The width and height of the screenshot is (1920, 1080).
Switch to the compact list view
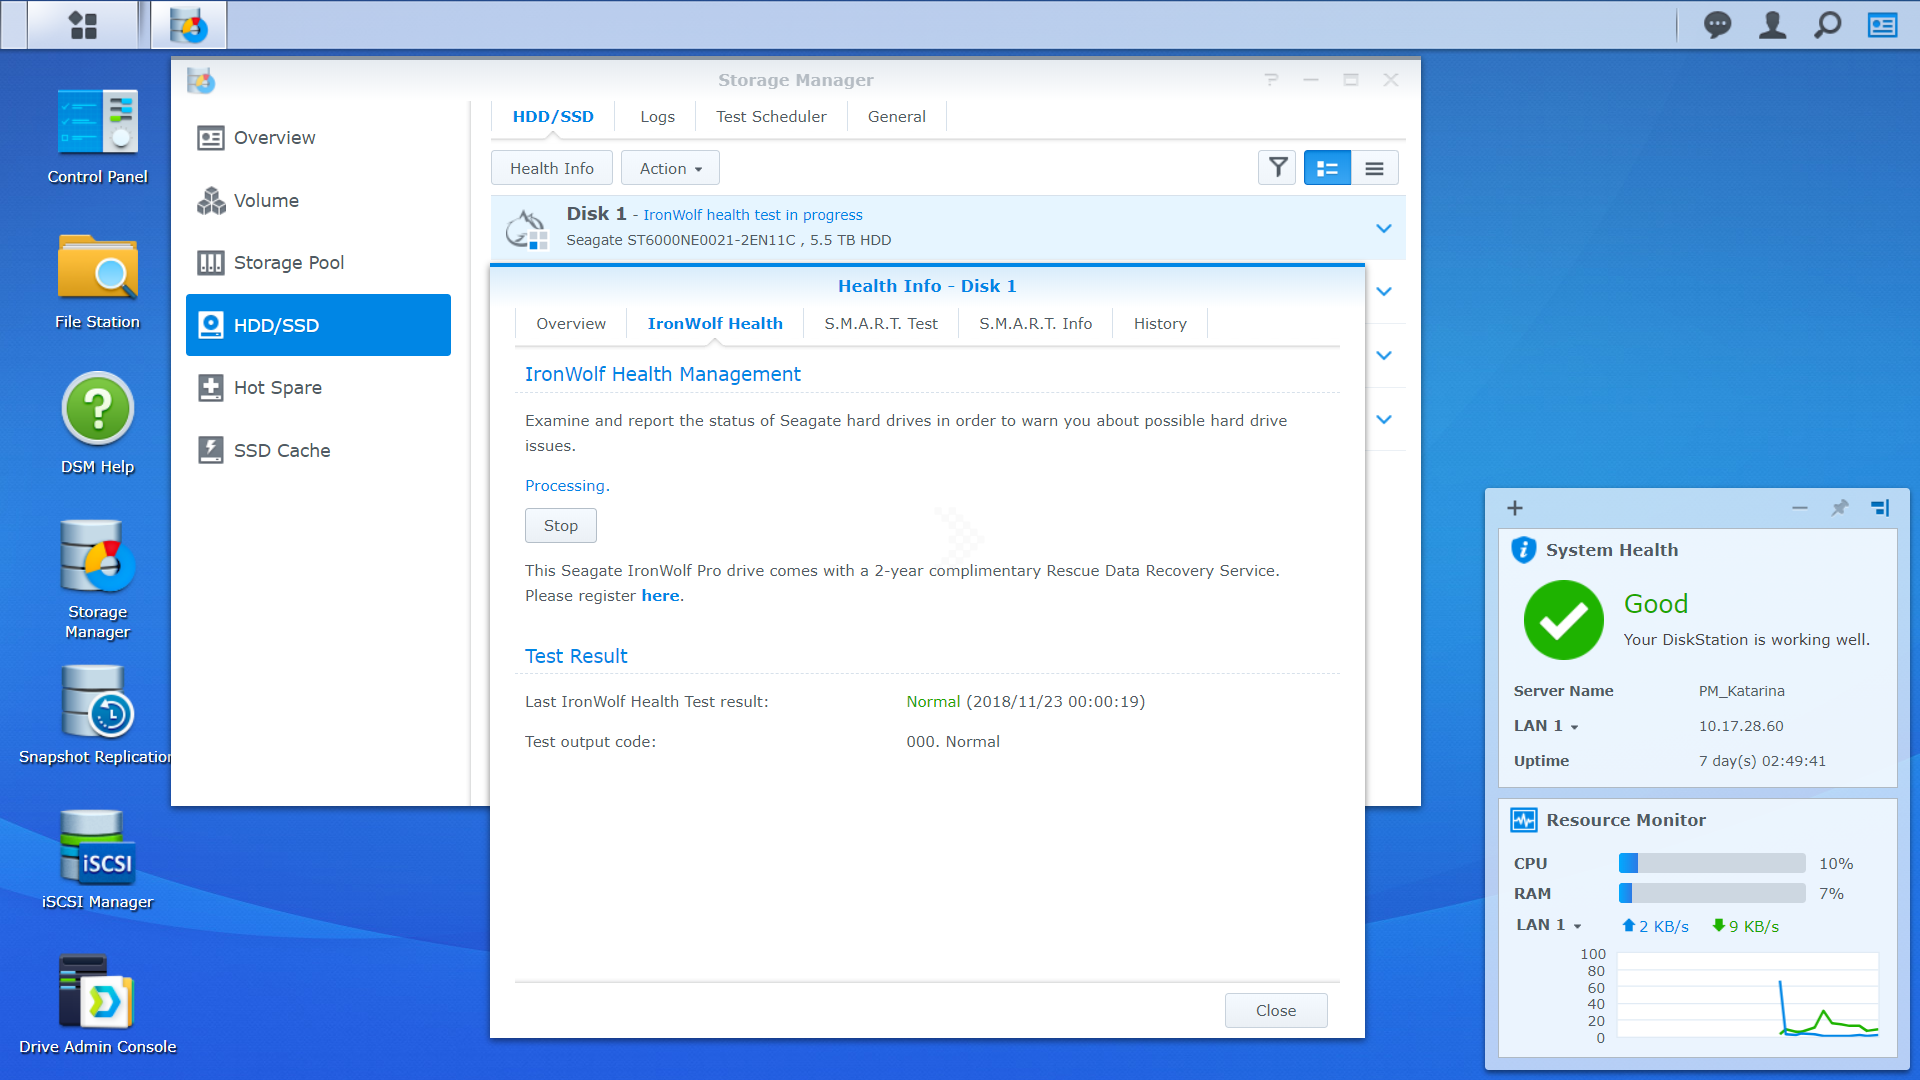[x=1374, y=168]
